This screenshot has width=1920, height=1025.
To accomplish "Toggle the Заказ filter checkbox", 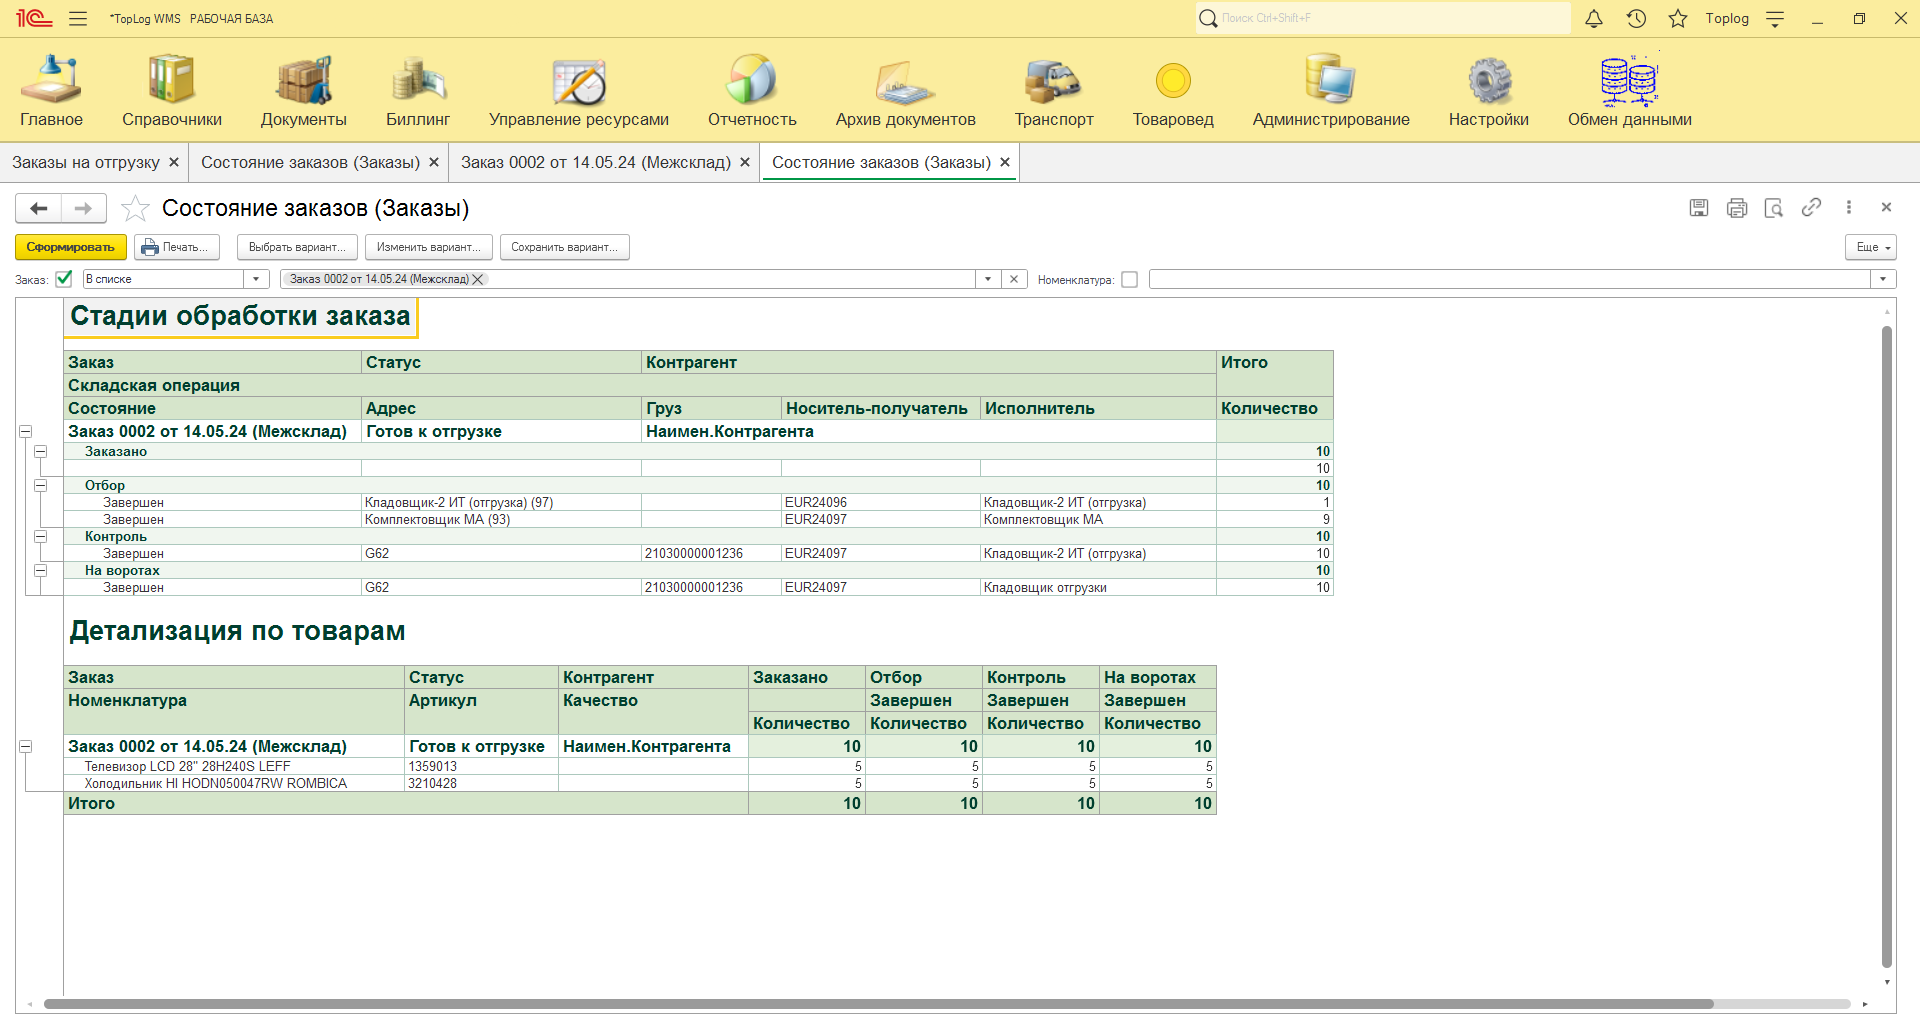I will pyautogui.click(x=64, y=279).
